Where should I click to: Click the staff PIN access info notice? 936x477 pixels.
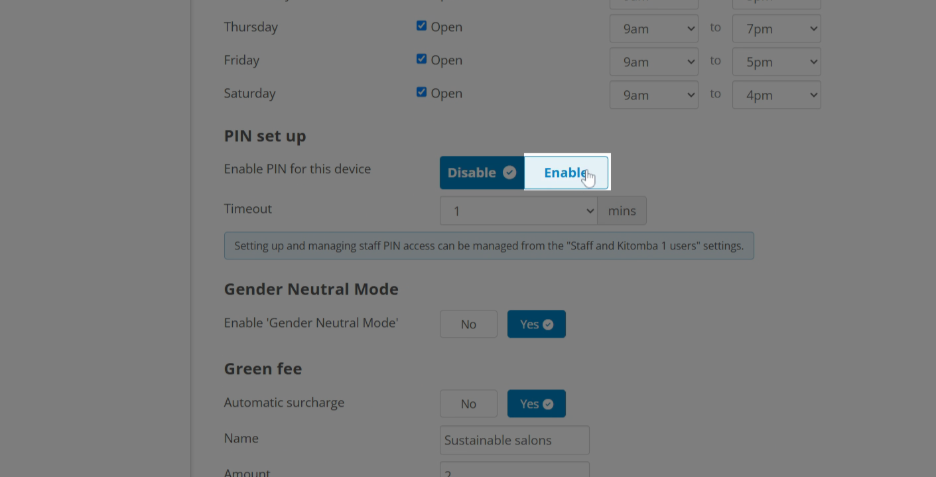coord(489,246)
